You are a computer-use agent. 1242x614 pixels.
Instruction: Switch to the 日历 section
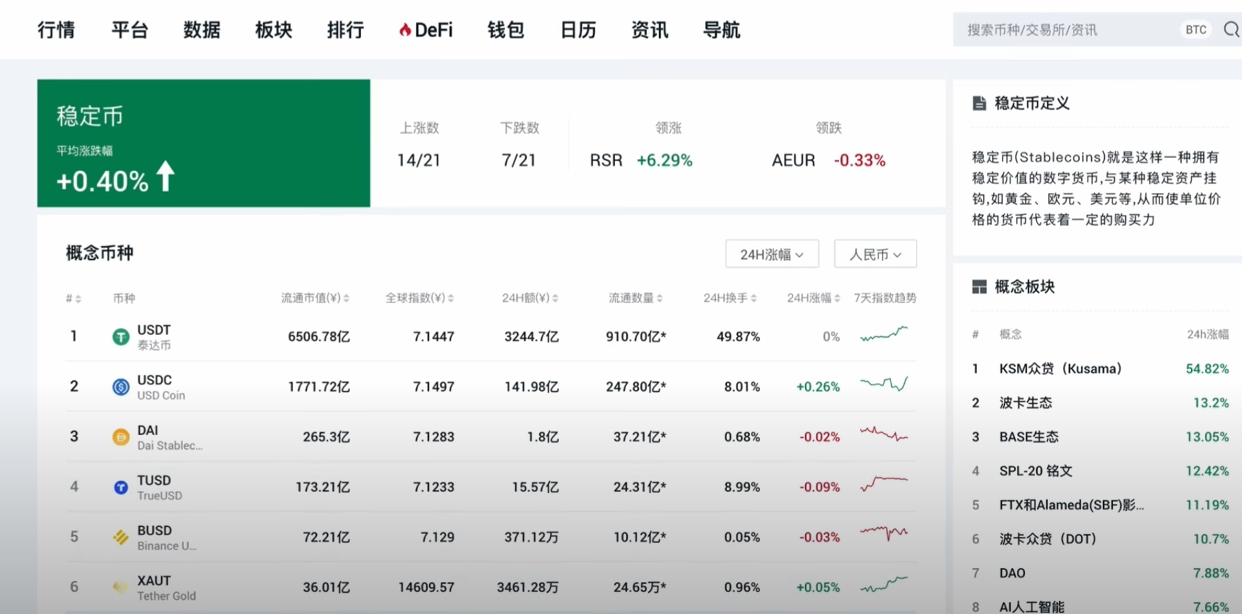577,30
